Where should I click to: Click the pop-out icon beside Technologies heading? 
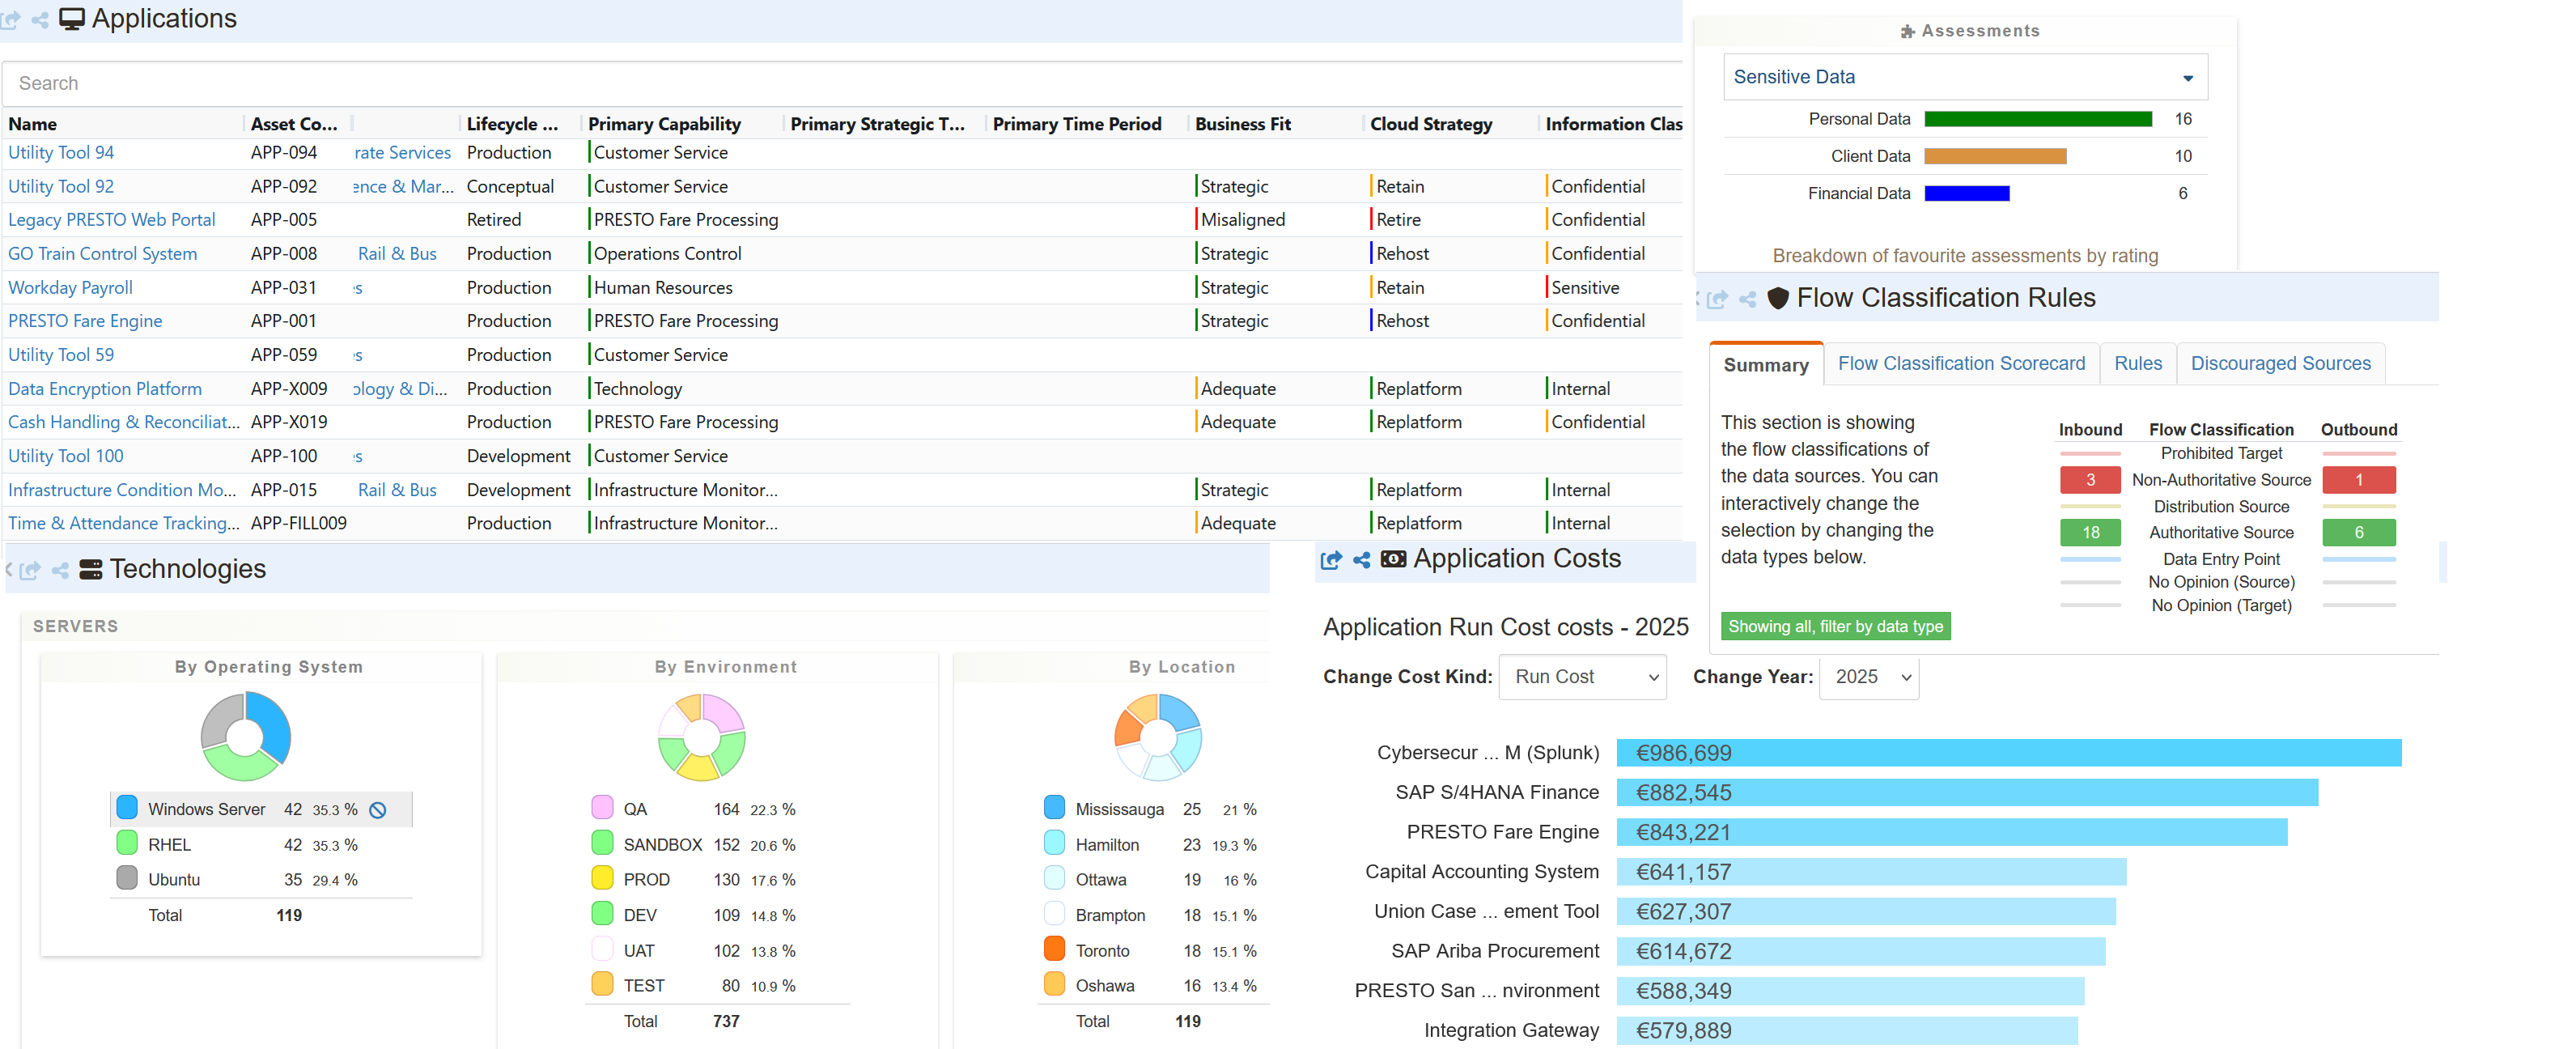click(30, 570)
